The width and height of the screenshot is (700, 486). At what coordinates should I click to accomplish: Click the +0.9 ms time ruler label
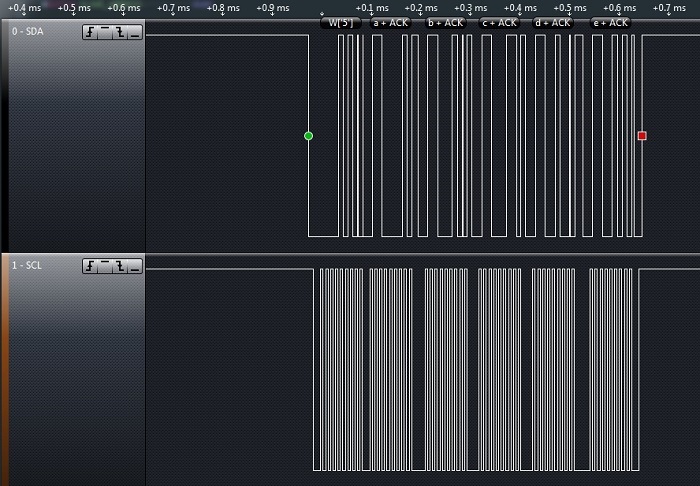[272, 8]
